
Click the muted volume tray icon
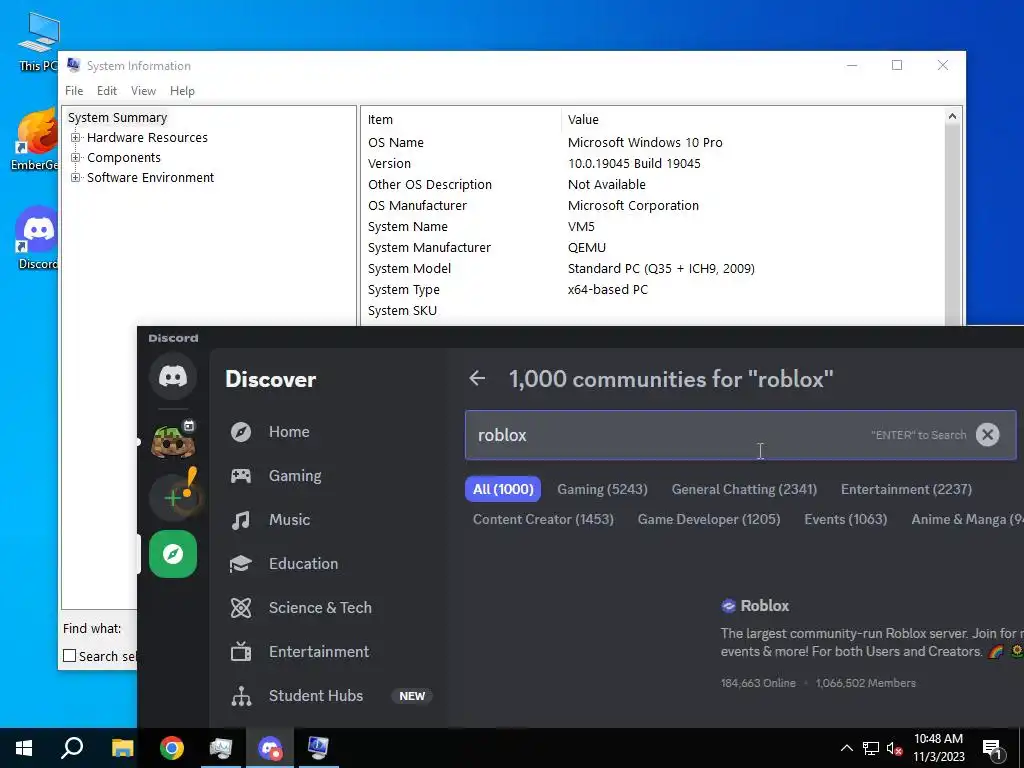pos(894,748)
